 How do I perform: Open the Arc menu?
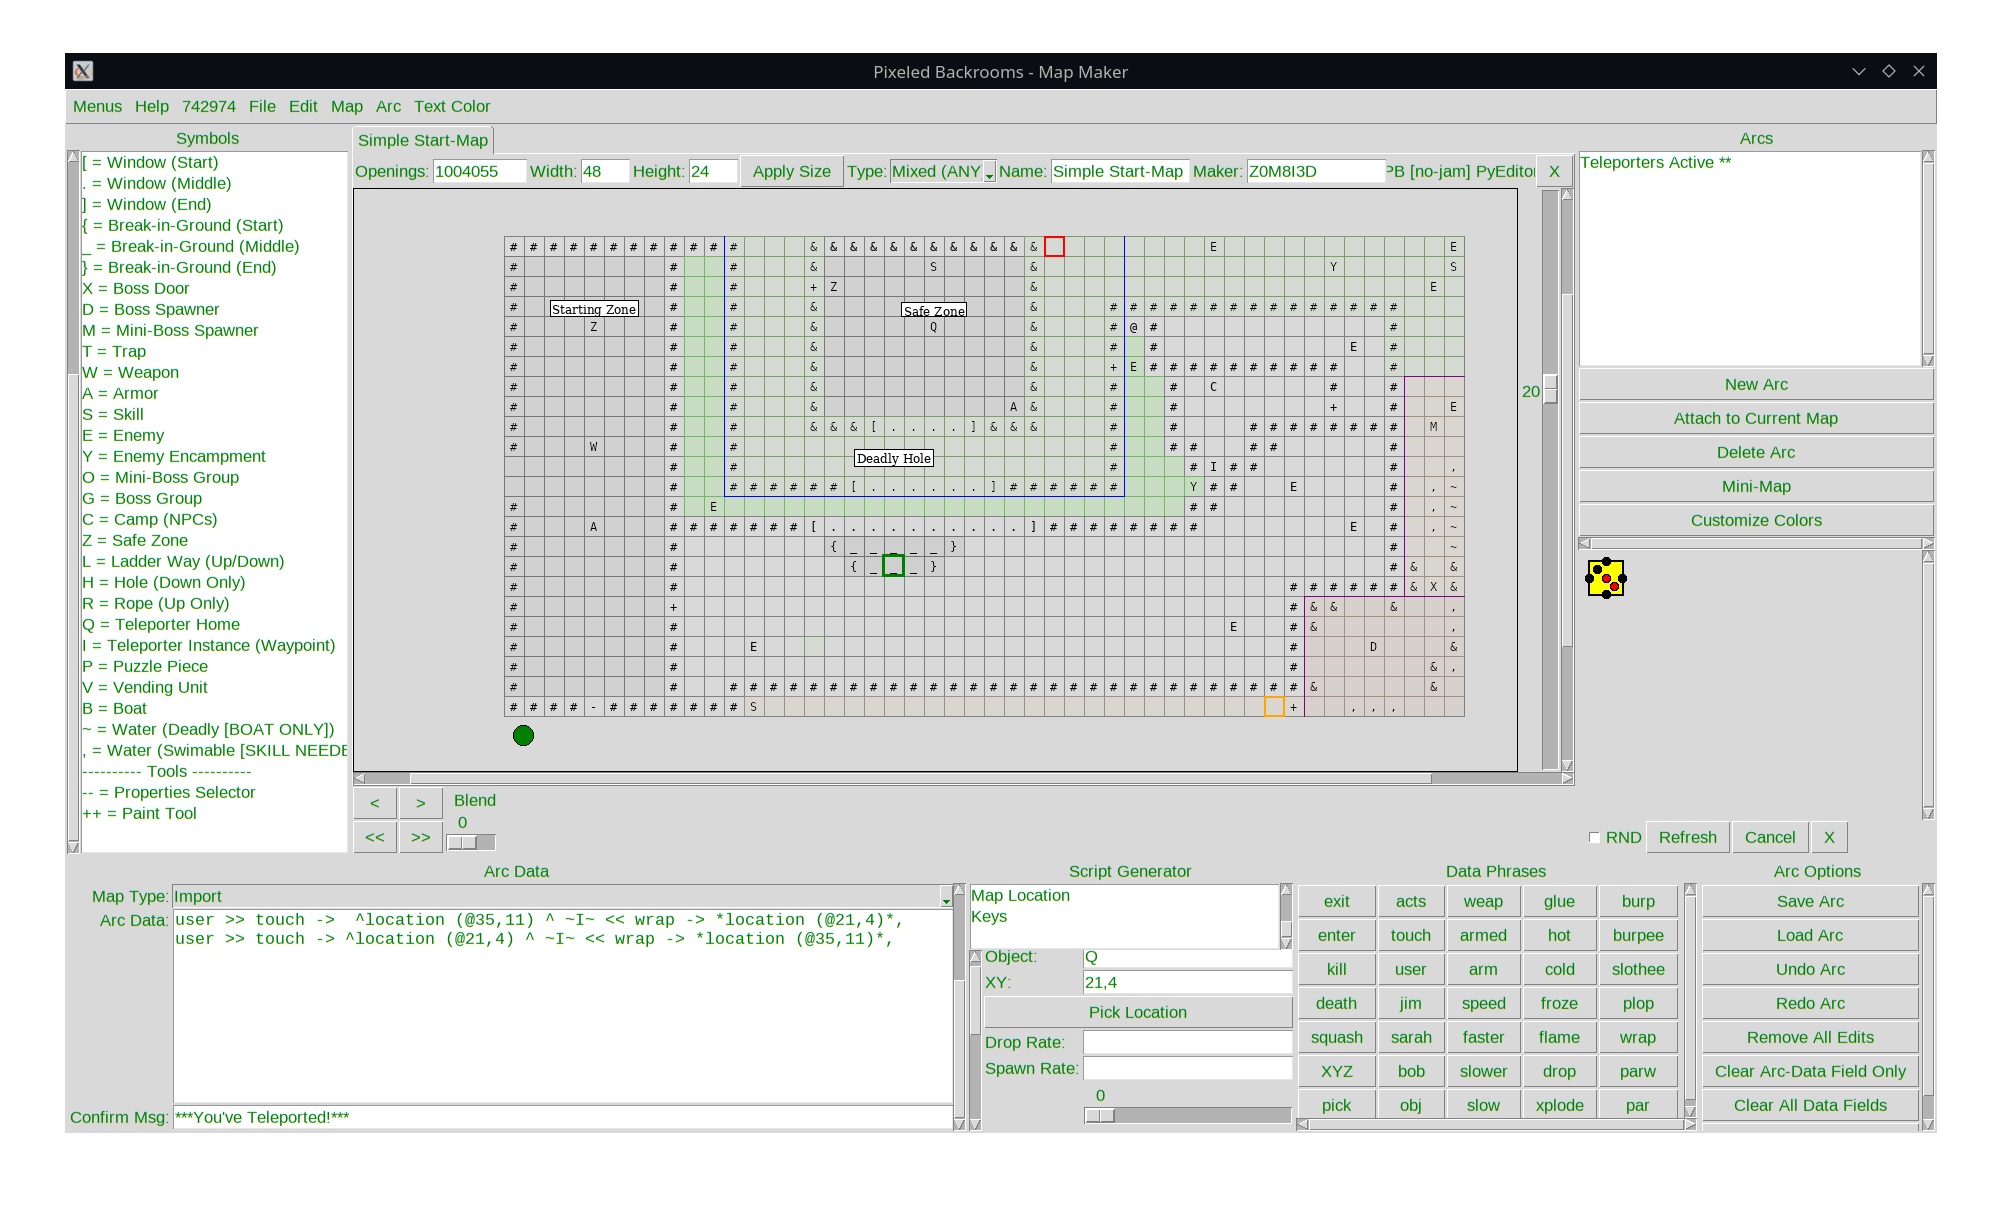coord(388,106)
